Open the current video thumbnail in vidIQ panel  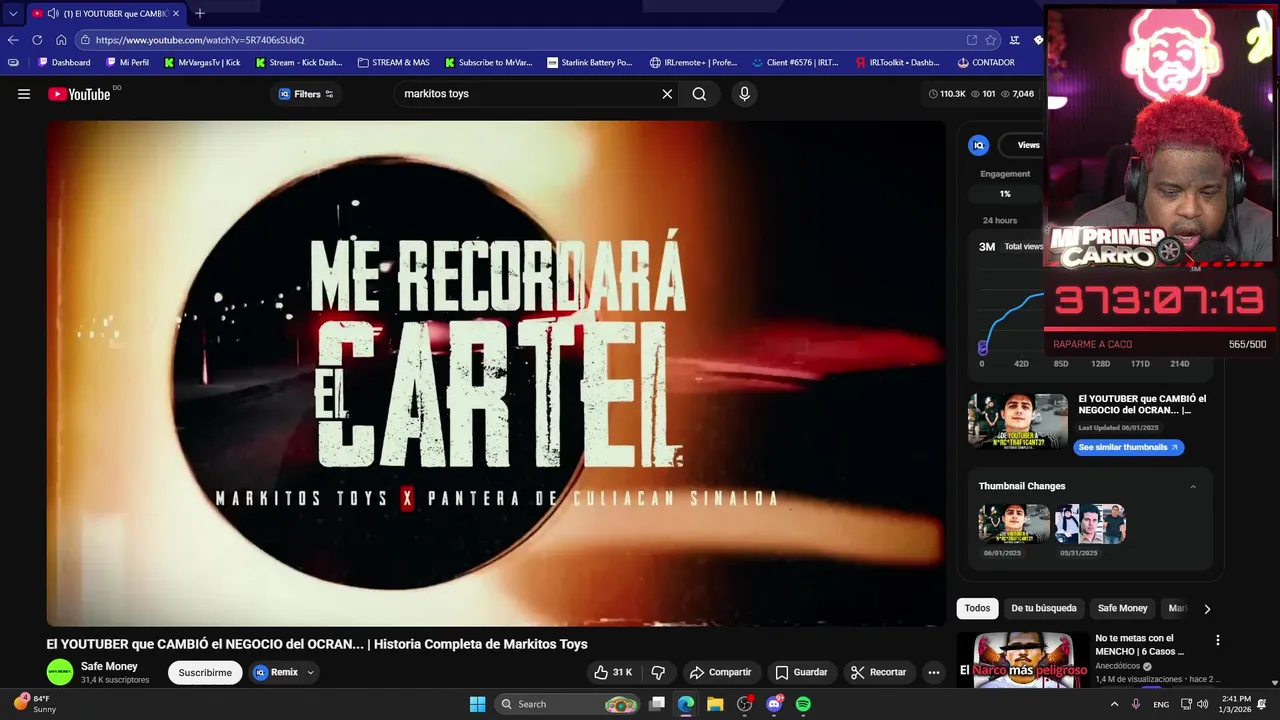click(1018, 421)
